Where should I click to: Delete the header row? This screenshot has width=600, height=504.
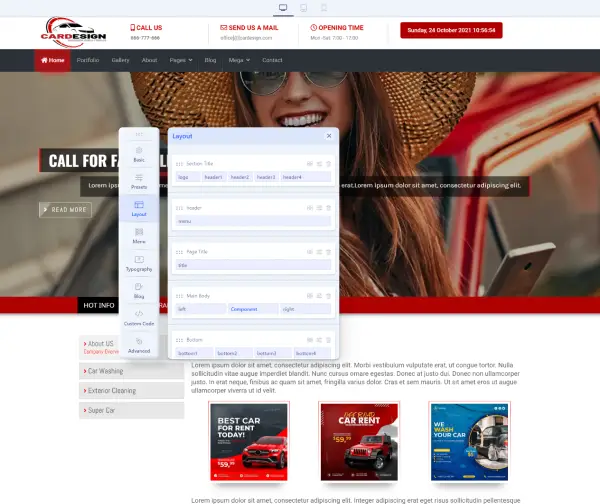coord(328,208)
